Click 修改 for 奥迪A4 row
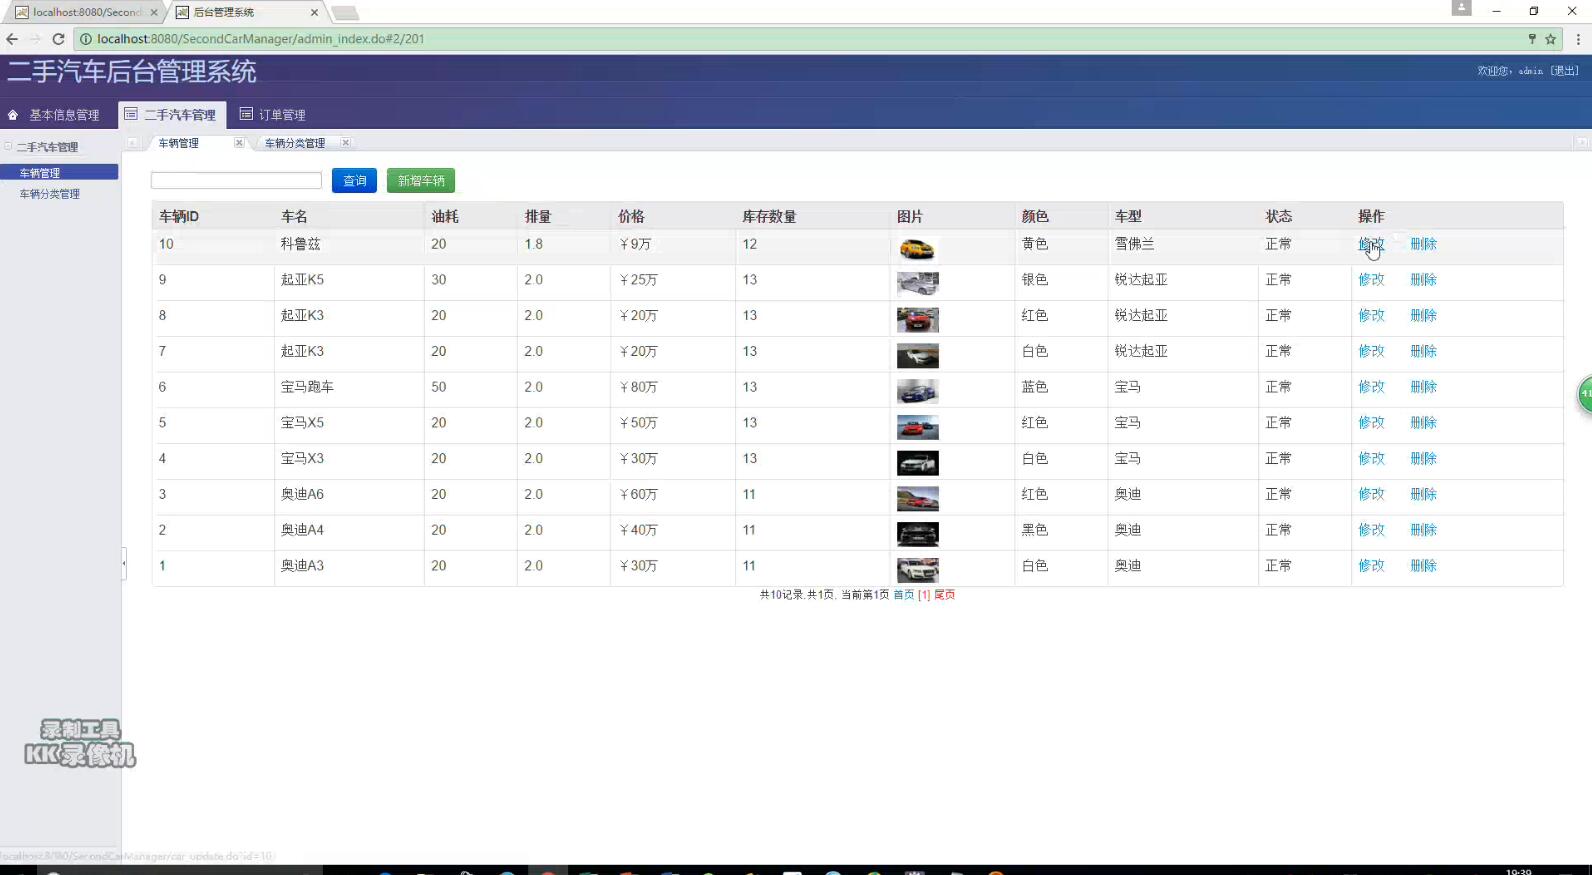1592x875 pixels. click(x=1371, y=530)
